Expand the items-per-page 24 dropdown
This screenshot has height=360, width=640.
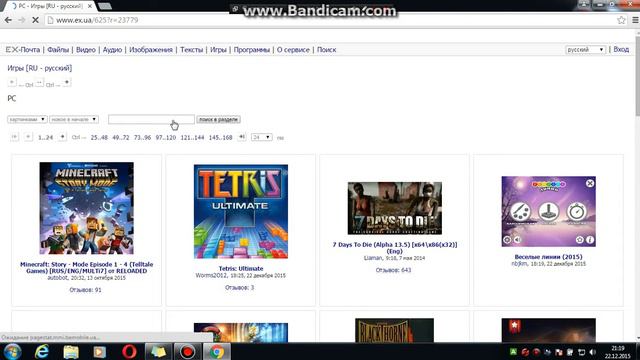coord(262,137)
